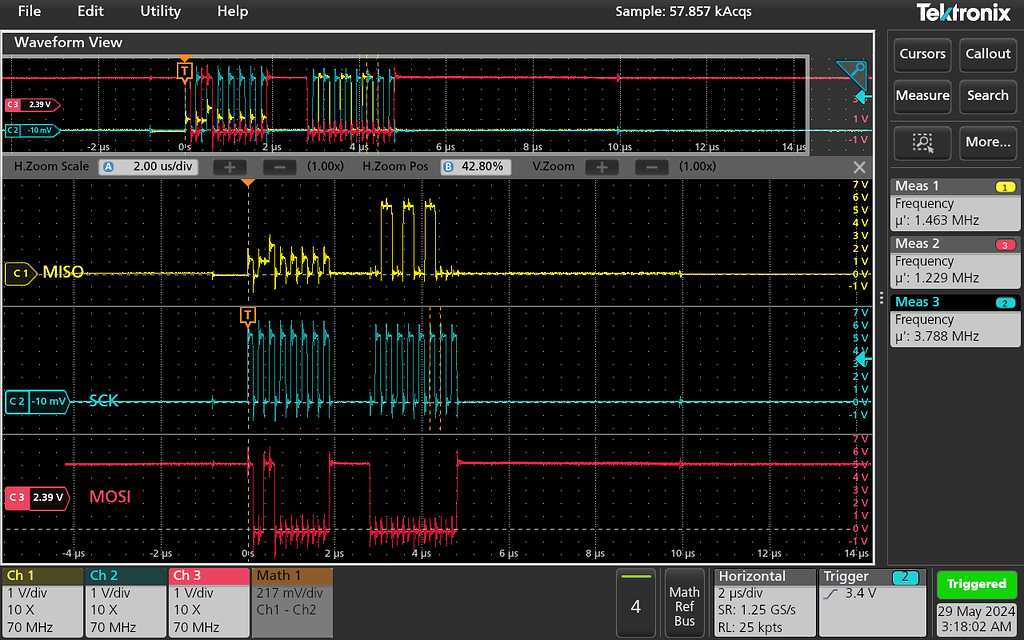
Task: Decrease V.Zoom with minus button
Action: 652,167
